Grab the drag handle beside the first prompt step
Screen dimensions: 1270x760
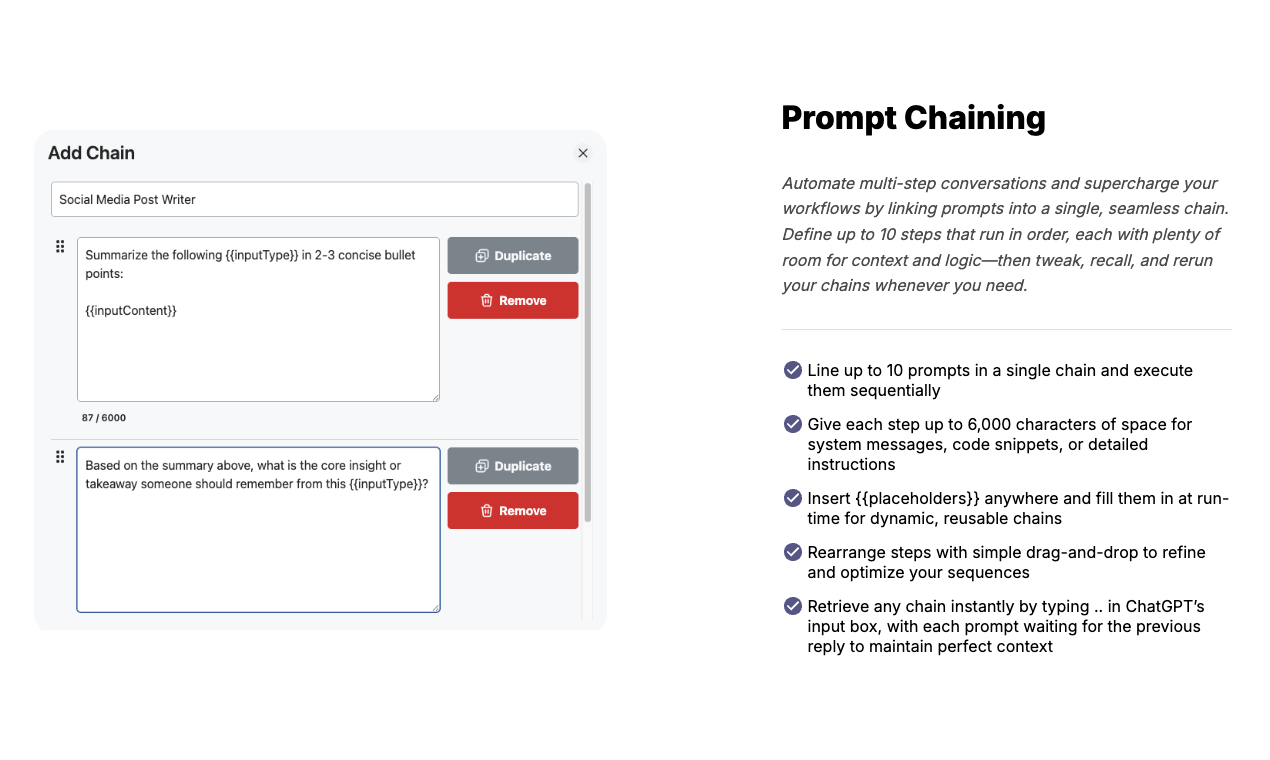60,245
